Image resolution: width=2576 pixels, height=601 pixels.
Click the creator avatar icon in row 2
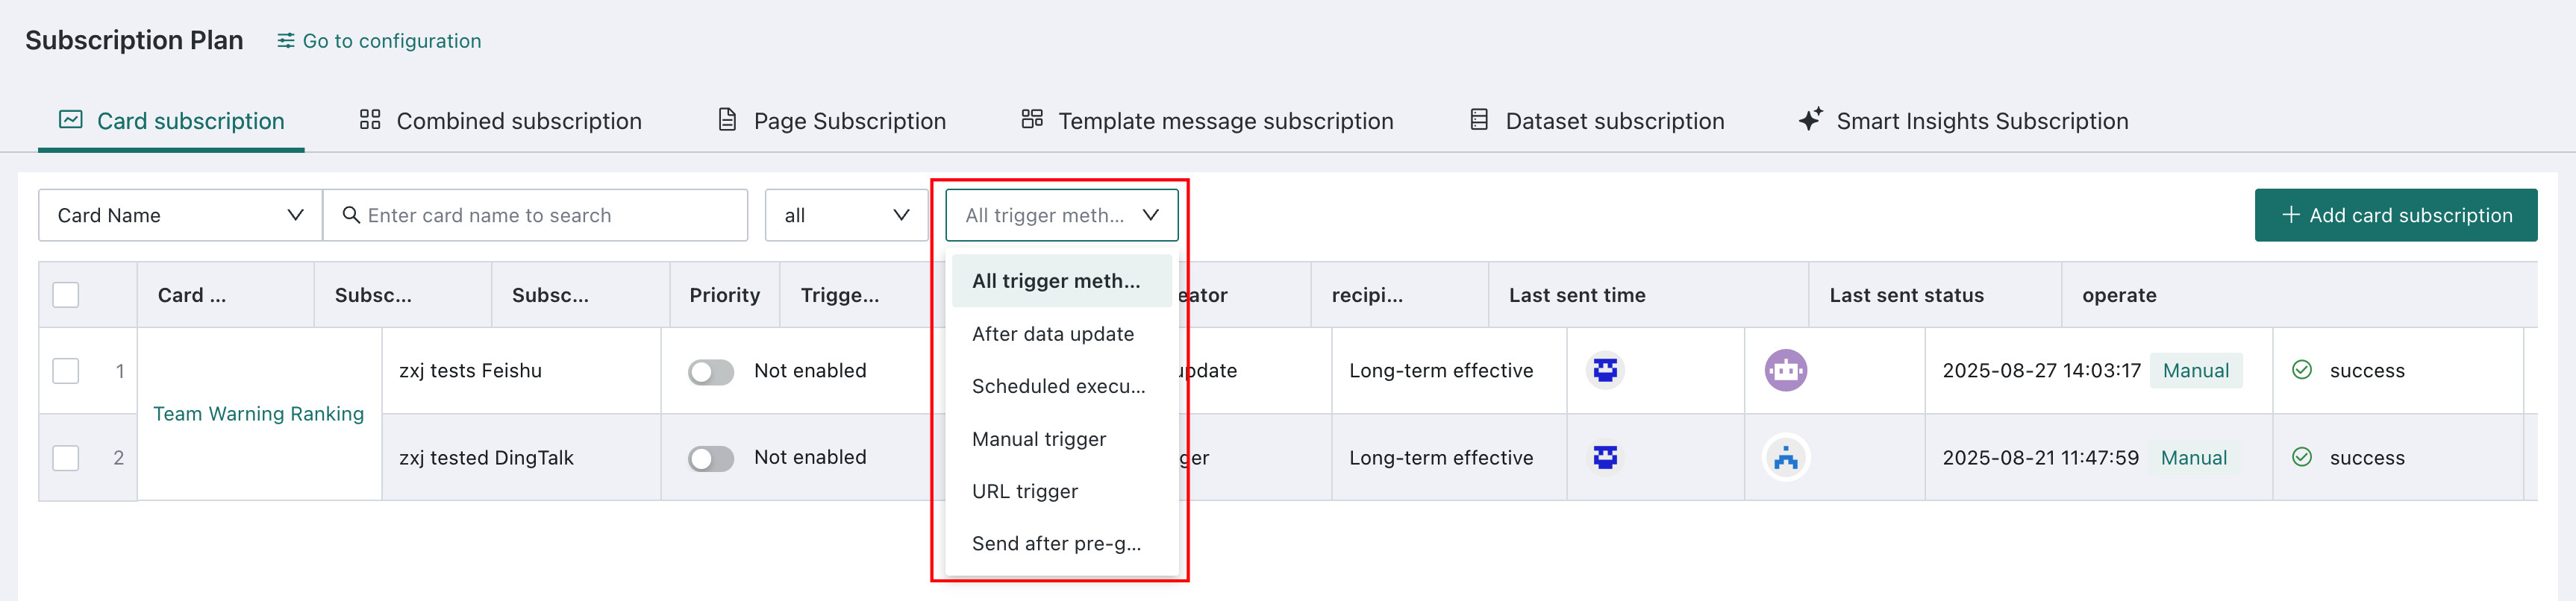pyautogui.click(x=1605, y=458)
